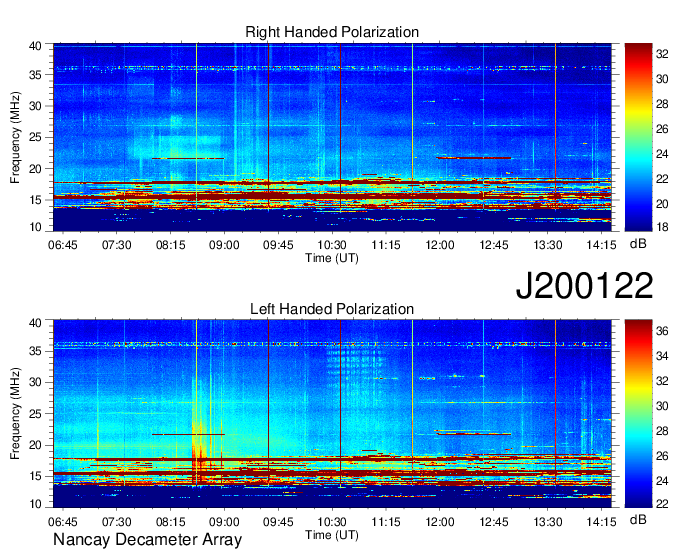Select the J200122 observation label
The height and width of the screenshot is (552, 680).
[584, 285]
